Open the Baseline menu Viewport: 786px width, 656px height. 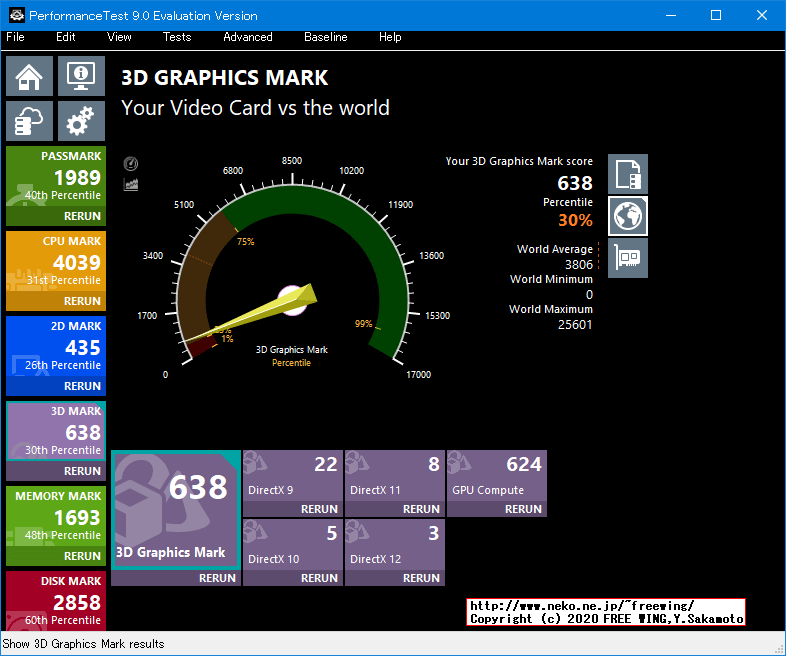click(x=325, y=37)
